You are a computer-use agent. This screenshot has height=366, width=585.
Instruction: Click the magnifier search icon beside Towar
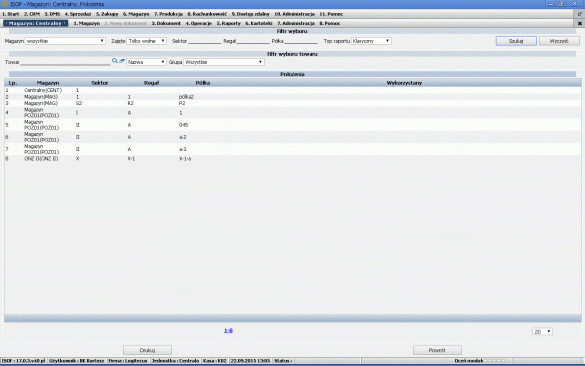coord(115,61)
